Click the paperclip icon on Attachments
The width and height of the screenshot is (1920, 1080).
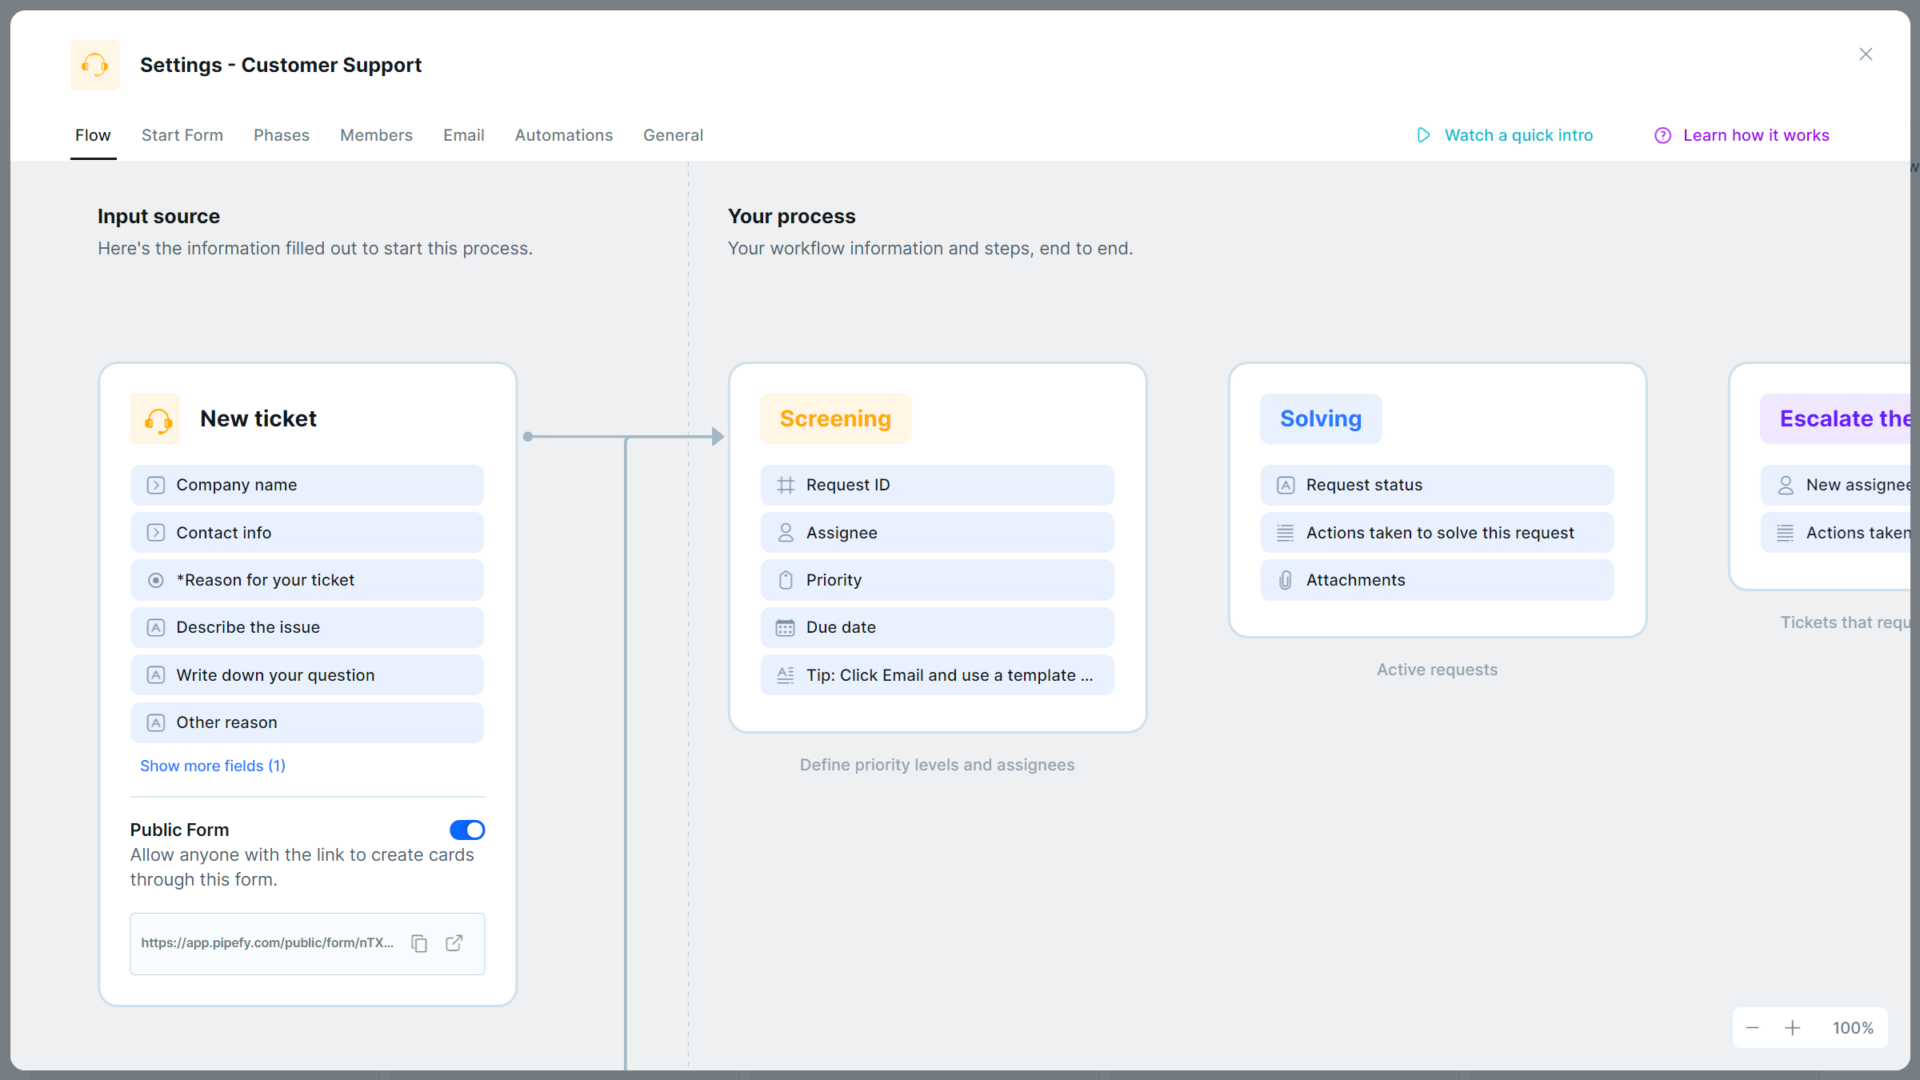(x=1284, y=580)
